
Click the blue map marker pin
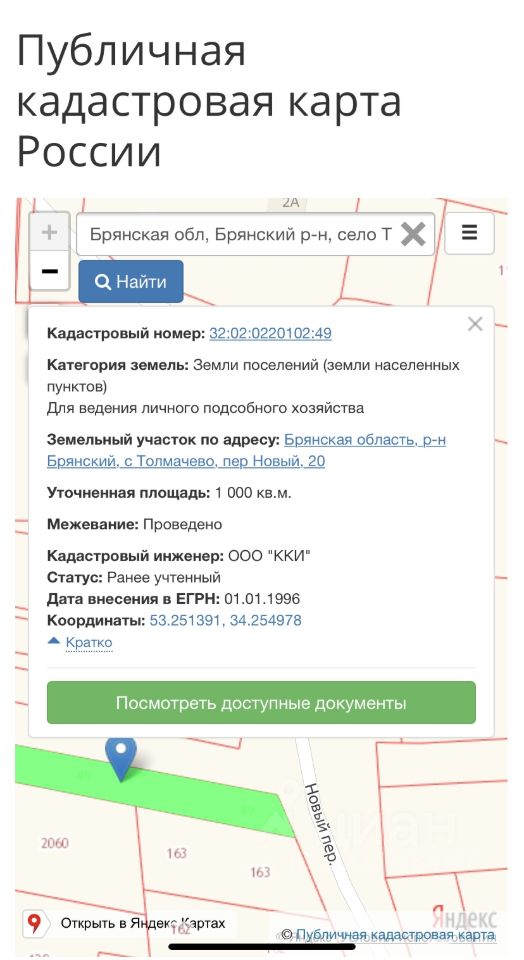tap(121, 758)
